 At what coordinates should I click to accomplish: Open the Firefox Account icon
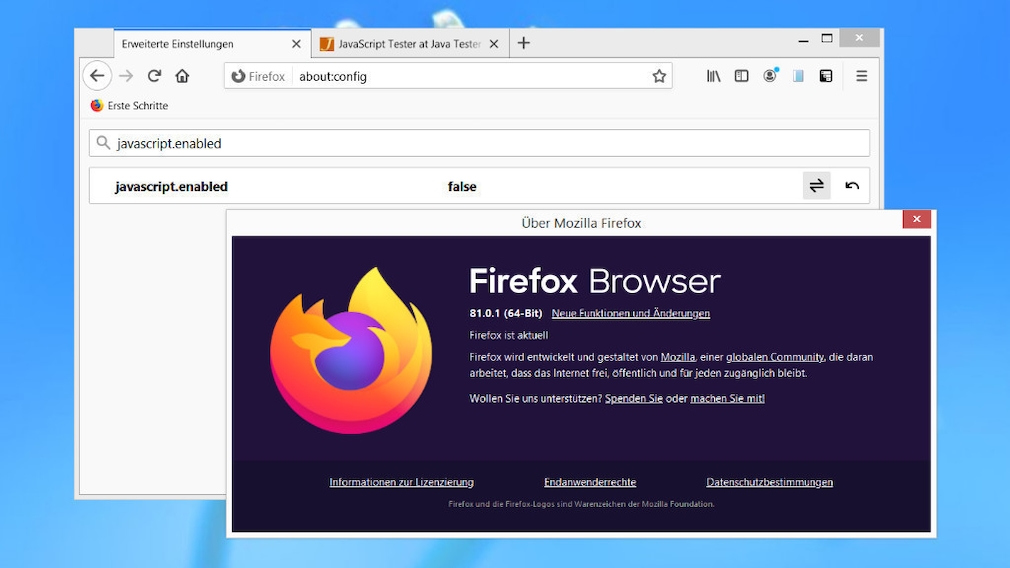click(770, 76)
